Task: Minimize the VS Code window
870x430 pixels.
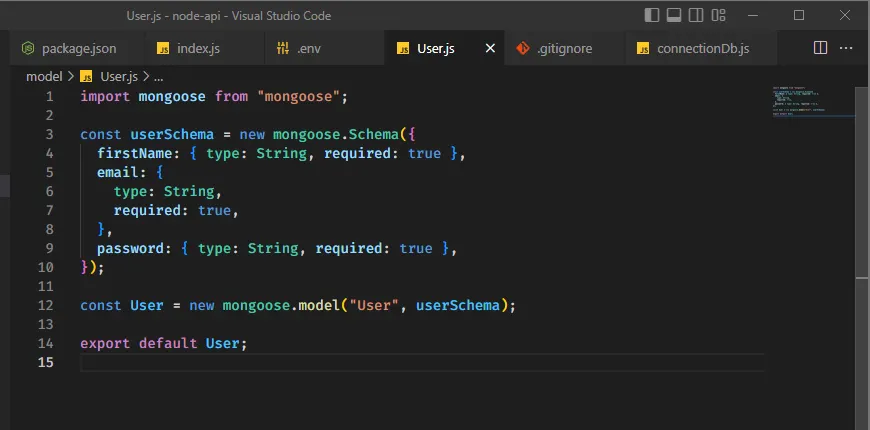Action: (x=753, y=15)
